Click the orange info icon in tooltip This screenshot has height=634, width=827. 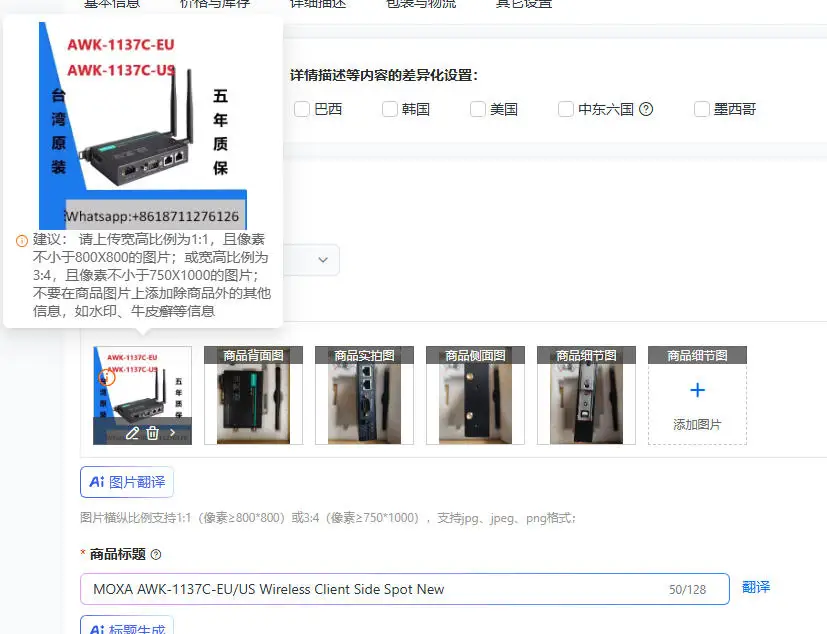pyautogui.click(x=22, y=241)
